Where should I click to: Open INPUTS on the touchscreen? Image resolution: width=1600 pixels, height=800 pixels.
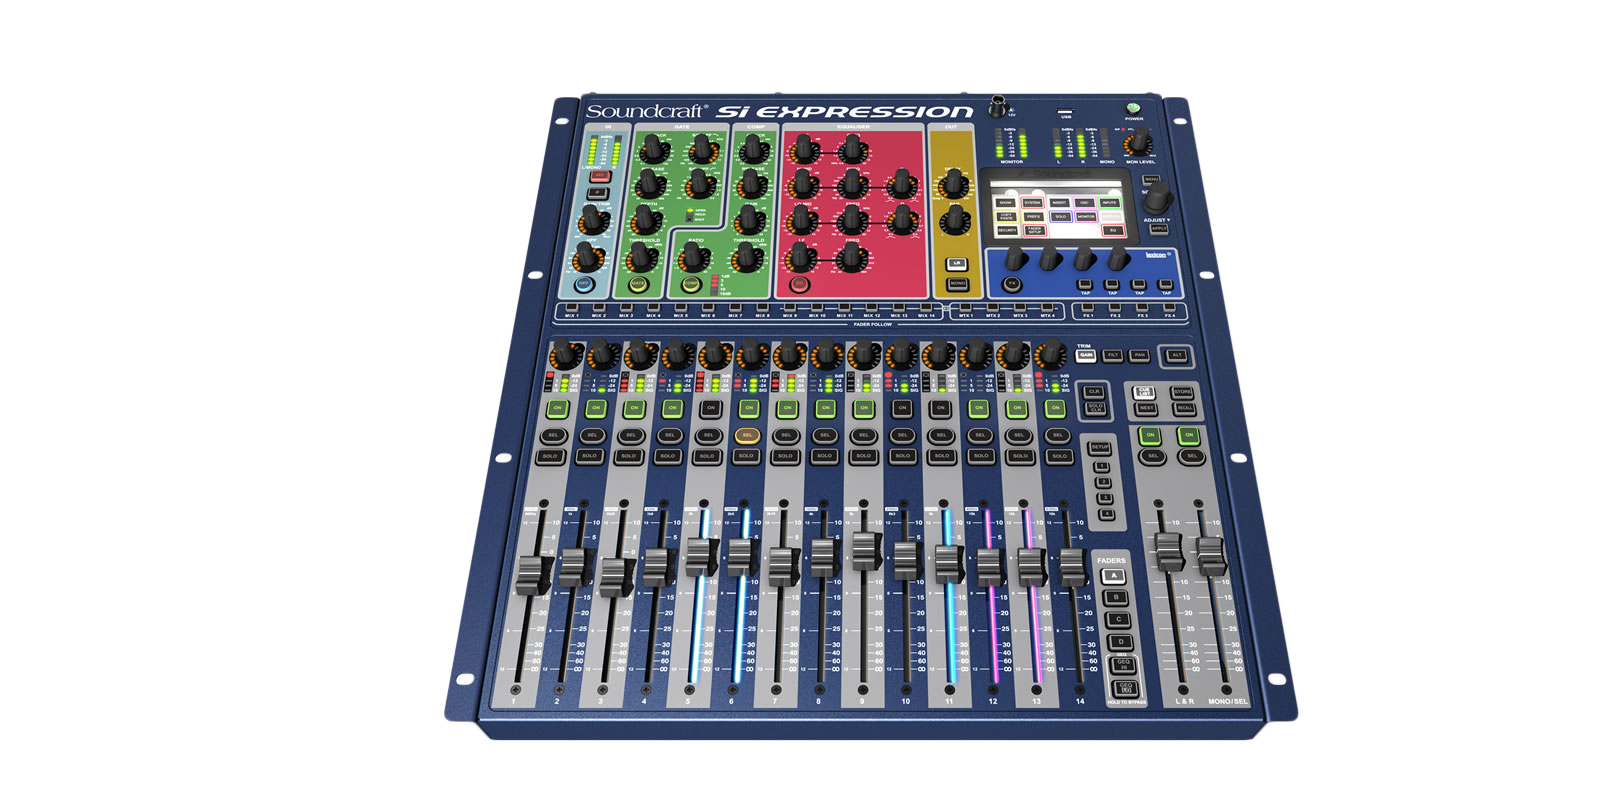(x=1109, y=203)
